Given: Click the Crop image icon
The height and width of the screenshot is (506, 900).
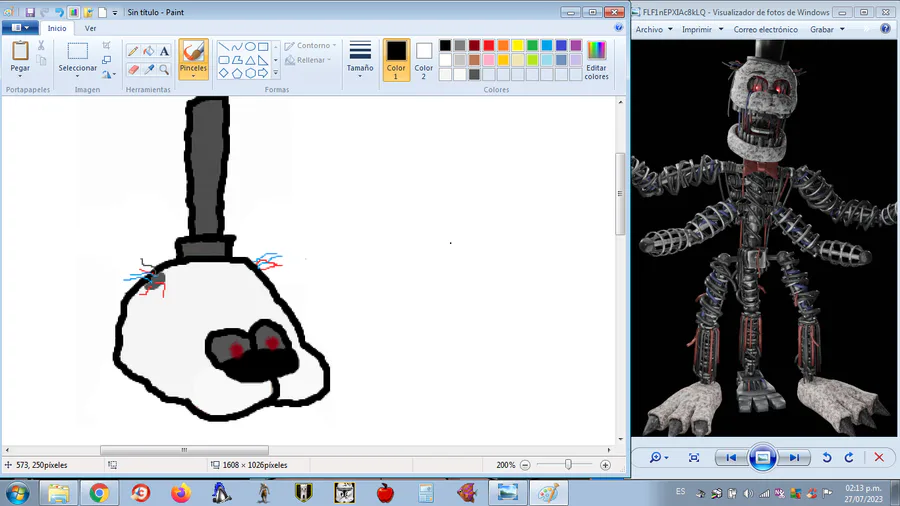Looking at the screenshot, I should 106,45.
